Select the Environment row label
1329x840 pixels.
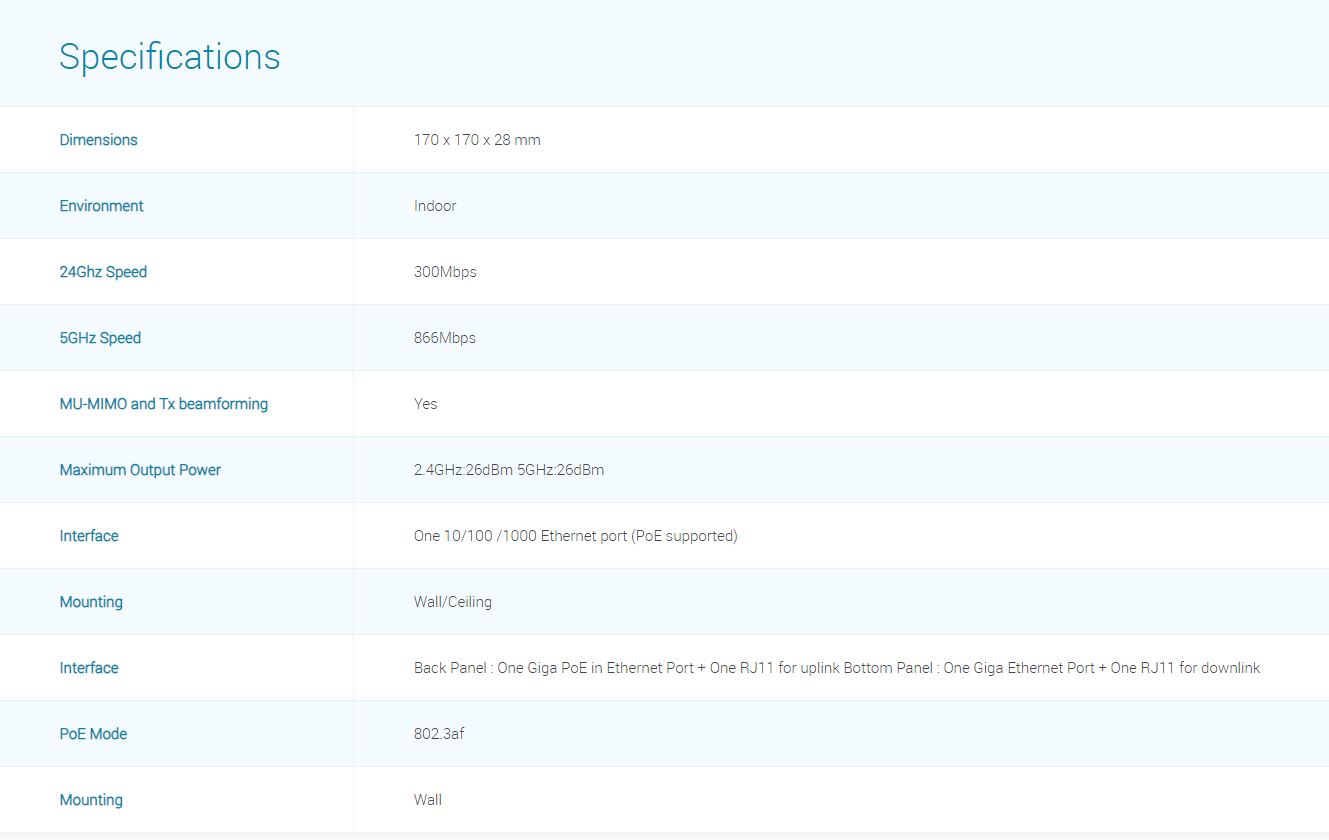[101, 206]
